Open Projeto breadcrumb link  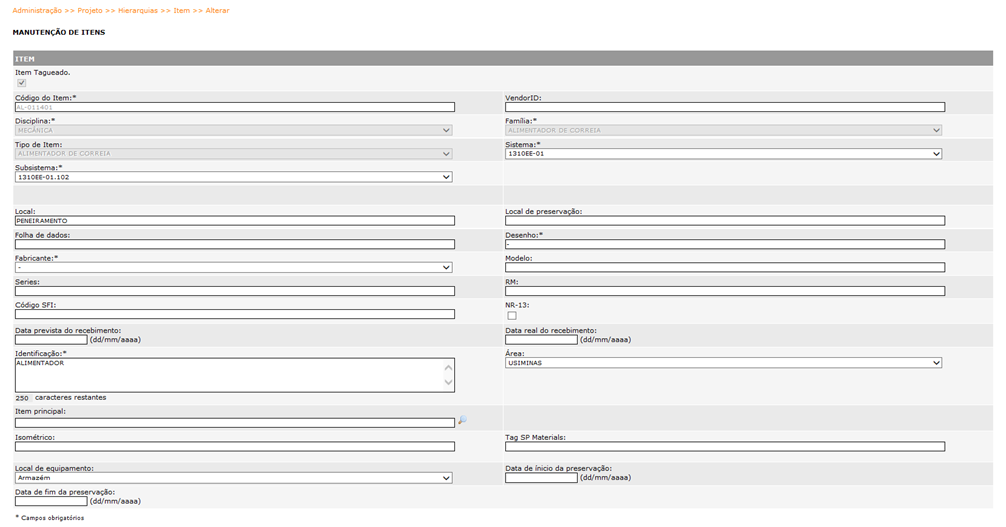(x=90, y=10)
